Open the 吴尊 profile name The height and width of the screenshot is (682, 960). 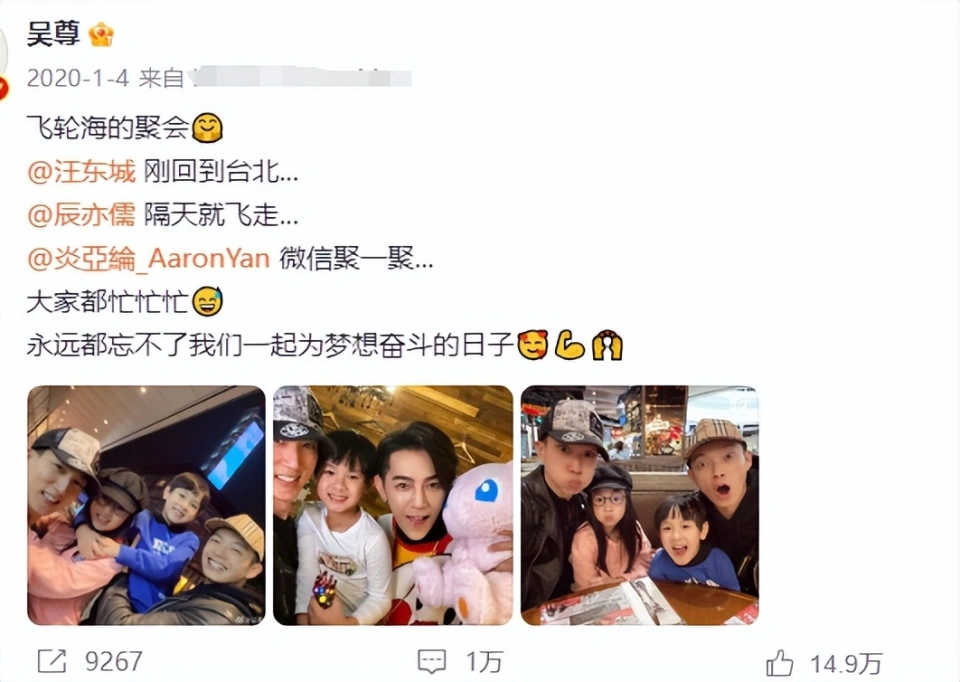[53, 34]
